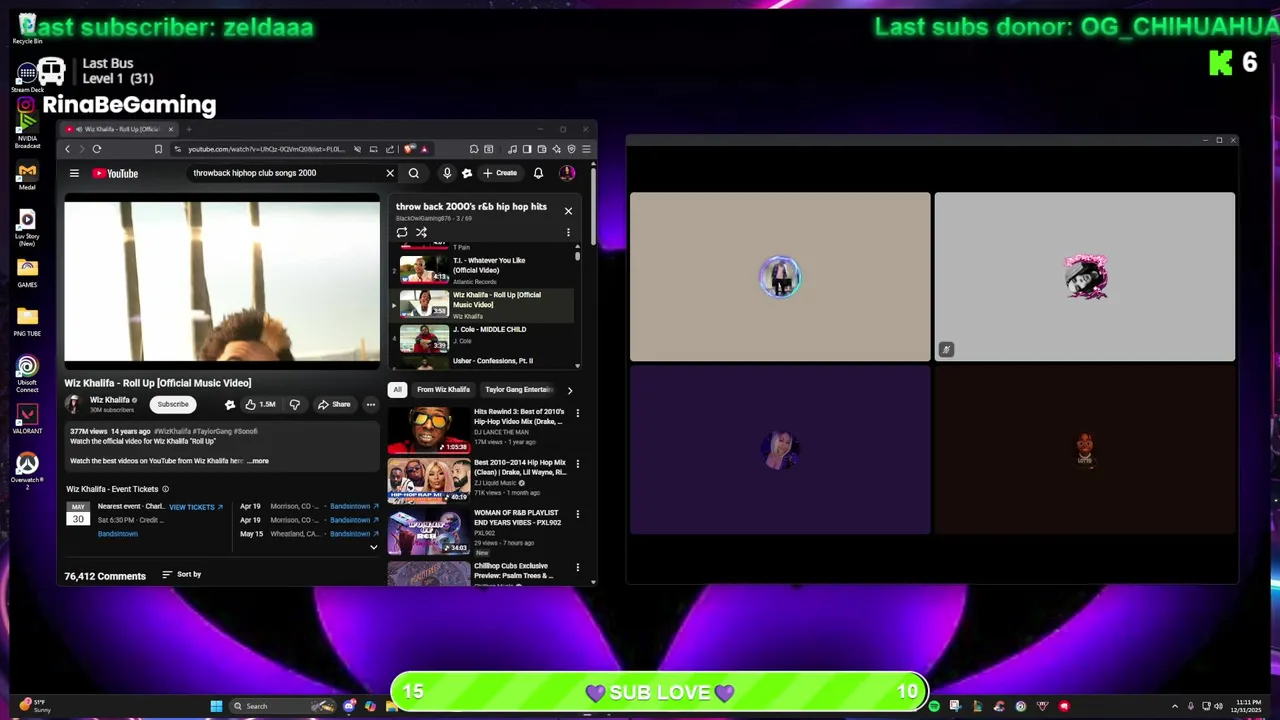Select J. Cole - MIDDLE CHILD playlist item
Image resolution: width=1280 pixels, height=720 pixels.
click(483, 338)
